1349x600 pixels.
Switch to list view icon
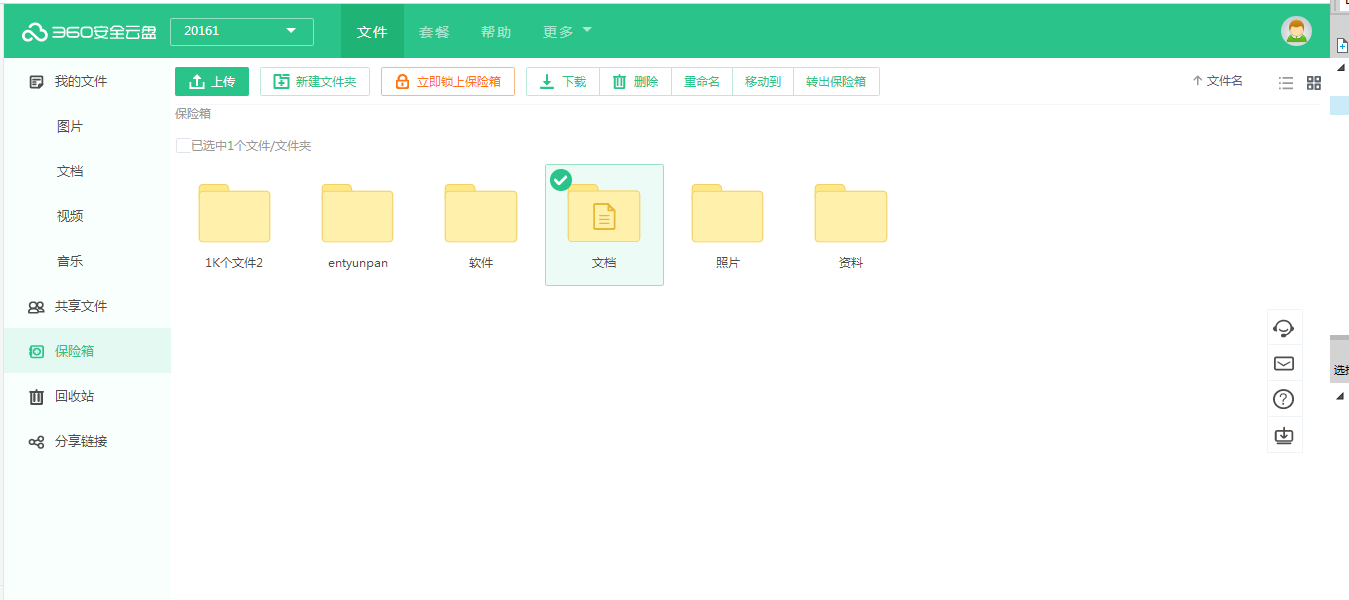point(1286,83)
